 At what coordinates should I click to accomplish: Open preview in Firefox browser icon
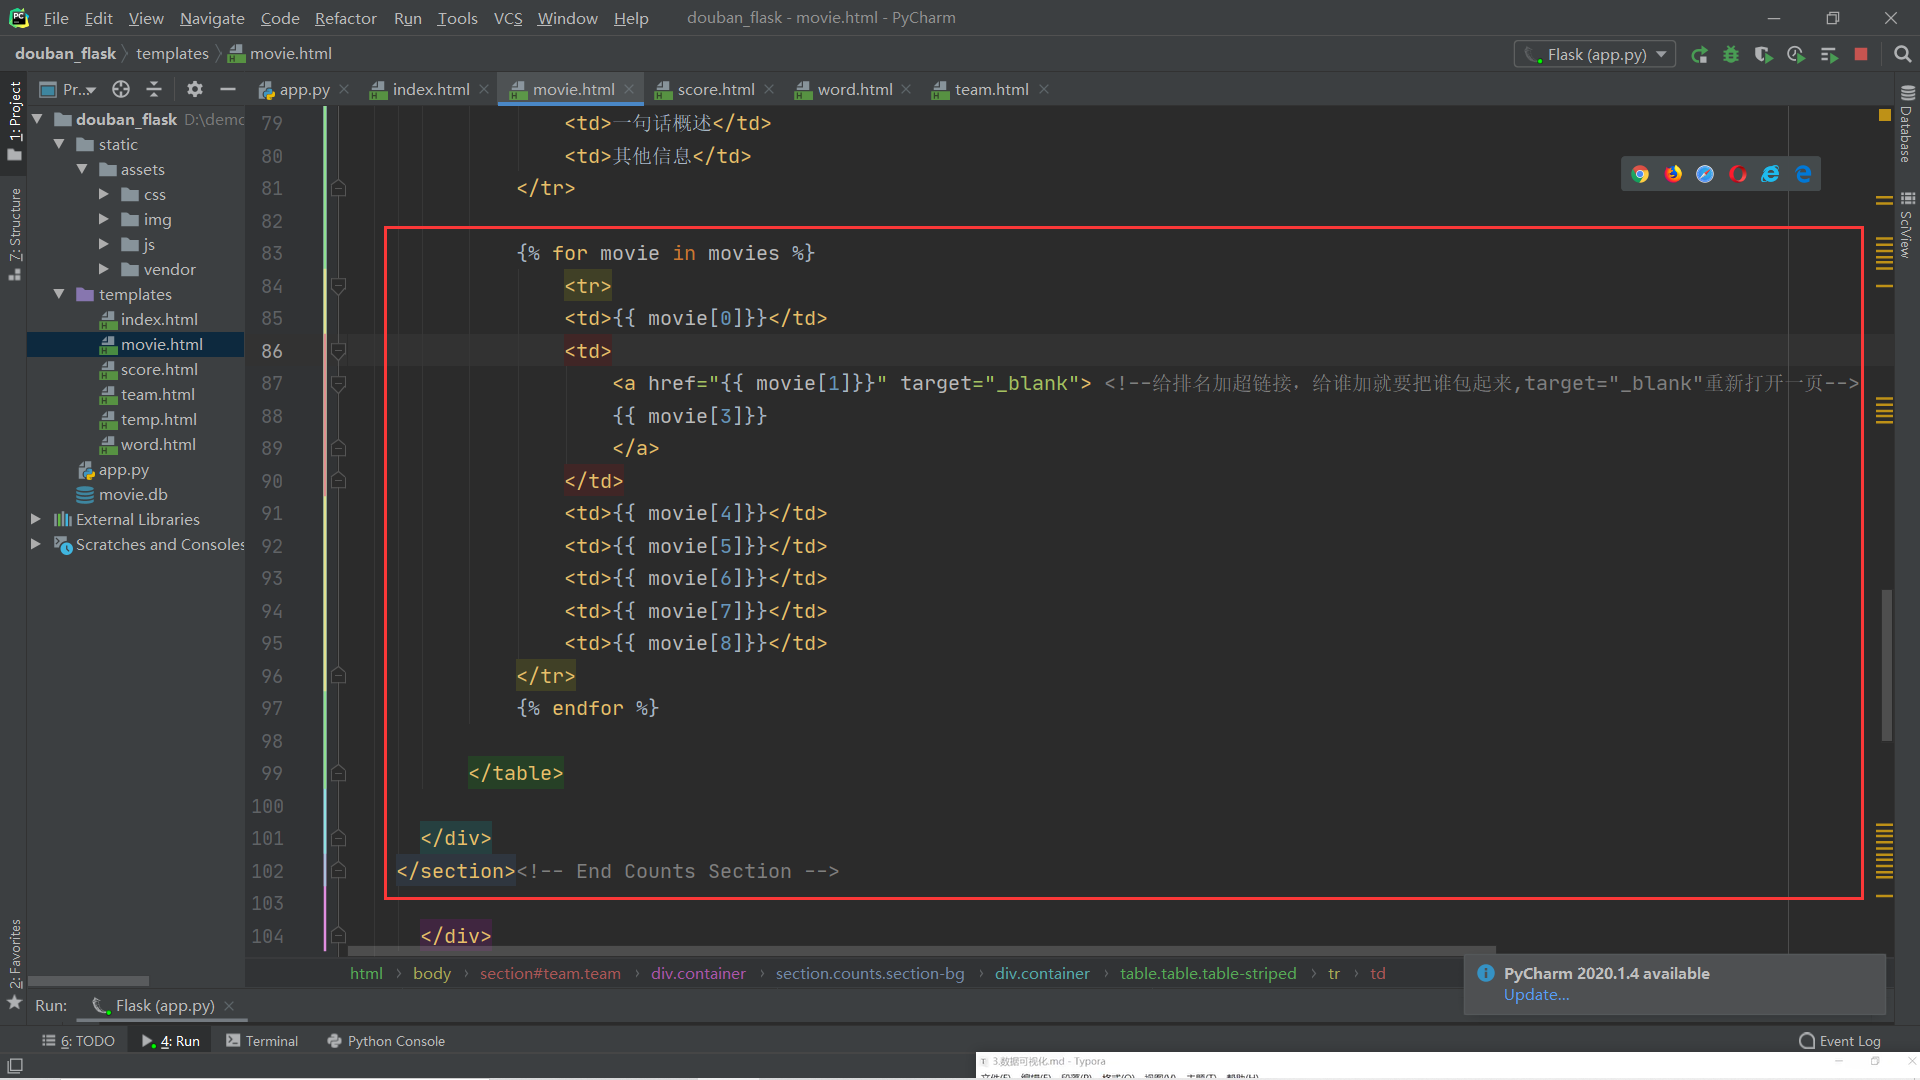click(x=1673, y=174)
